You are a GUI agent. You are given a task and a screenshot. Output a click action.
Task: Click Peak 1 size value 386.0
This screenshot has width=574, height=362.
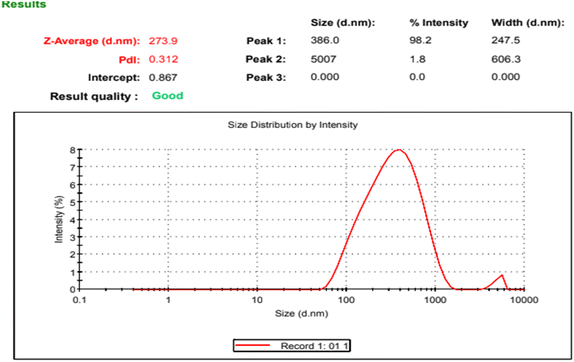click(x=325, y=40)
